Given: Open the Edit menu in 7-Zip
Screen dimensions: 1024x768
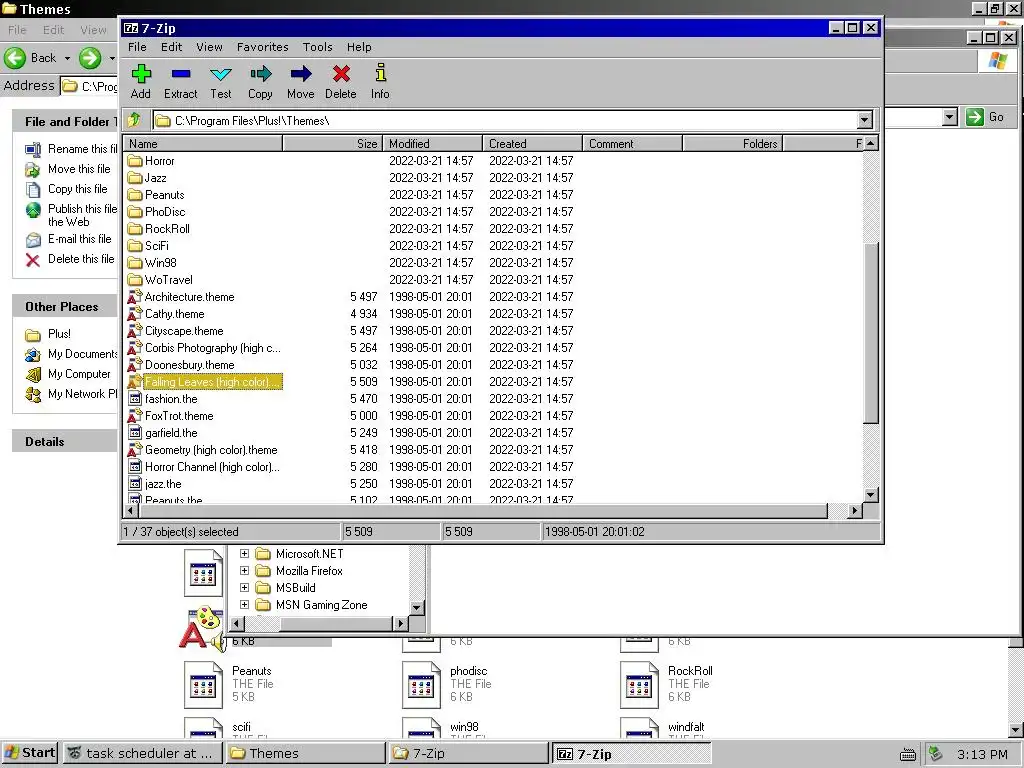Looking at the screenshot, I should [x=172, y=47].
